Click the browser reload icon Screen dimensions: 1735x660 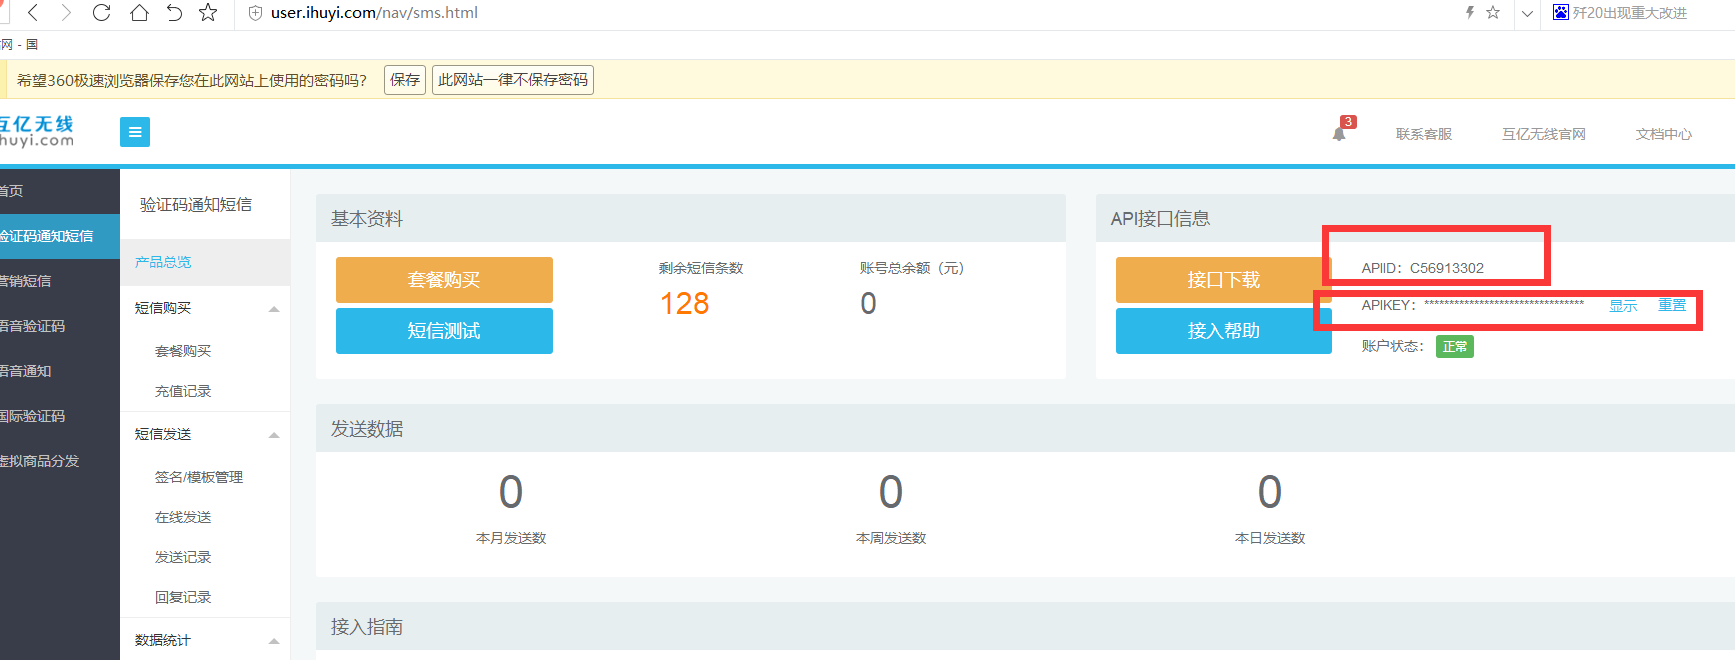(101, 13)
